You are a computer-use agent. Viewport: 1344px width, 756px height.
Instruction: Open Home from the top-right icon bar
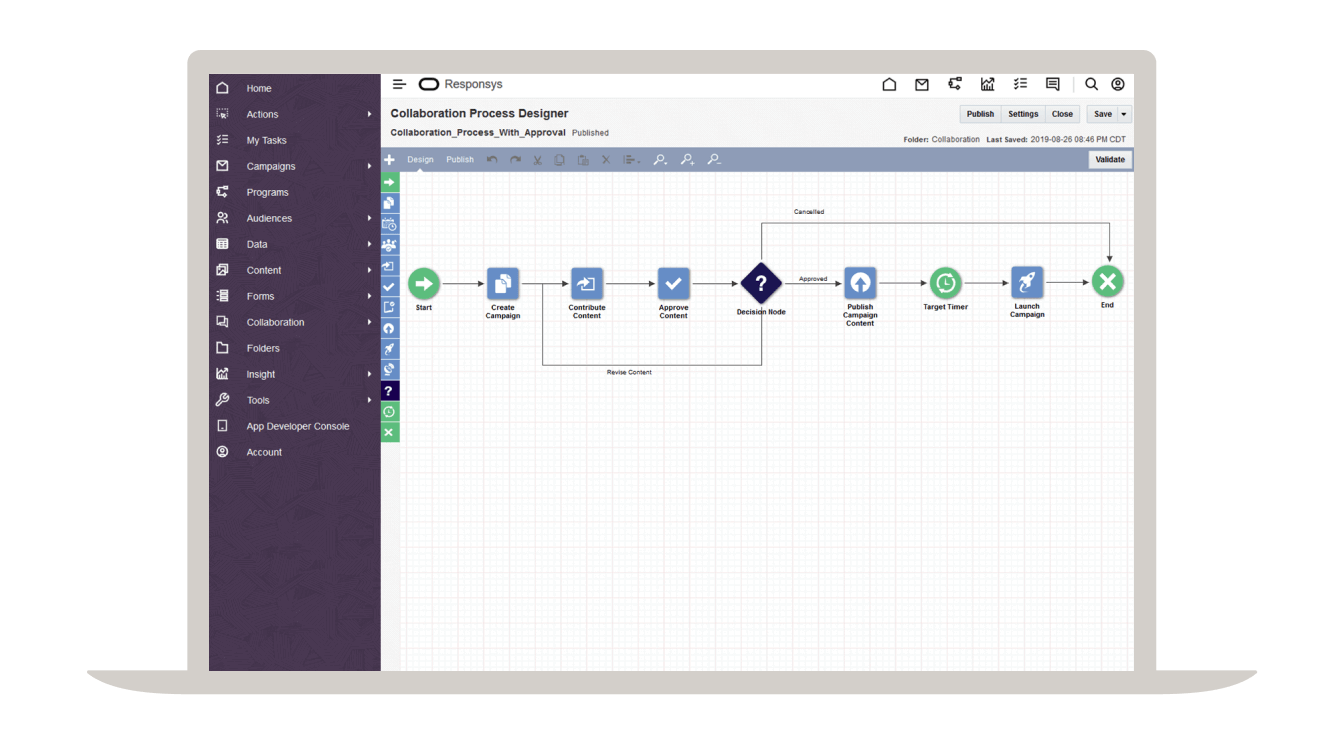(x=889, y=85)
